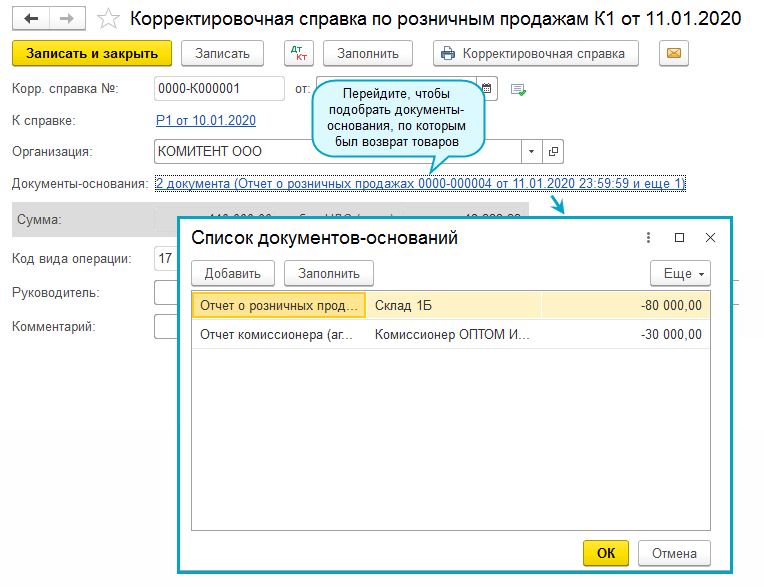Viewport: 764px width, 587px height.
Task: Focus the Корр. справка № field
Action: [219, 89]
